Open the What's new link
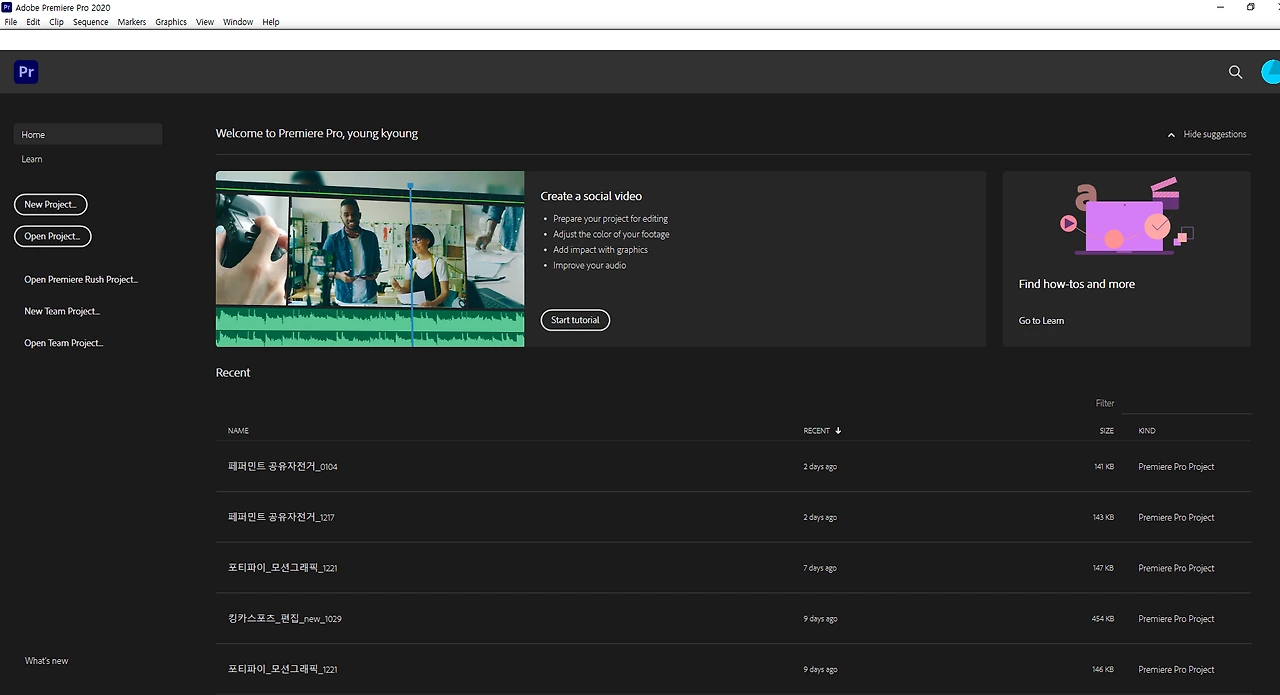1280x695 pixels. (47, 661)
